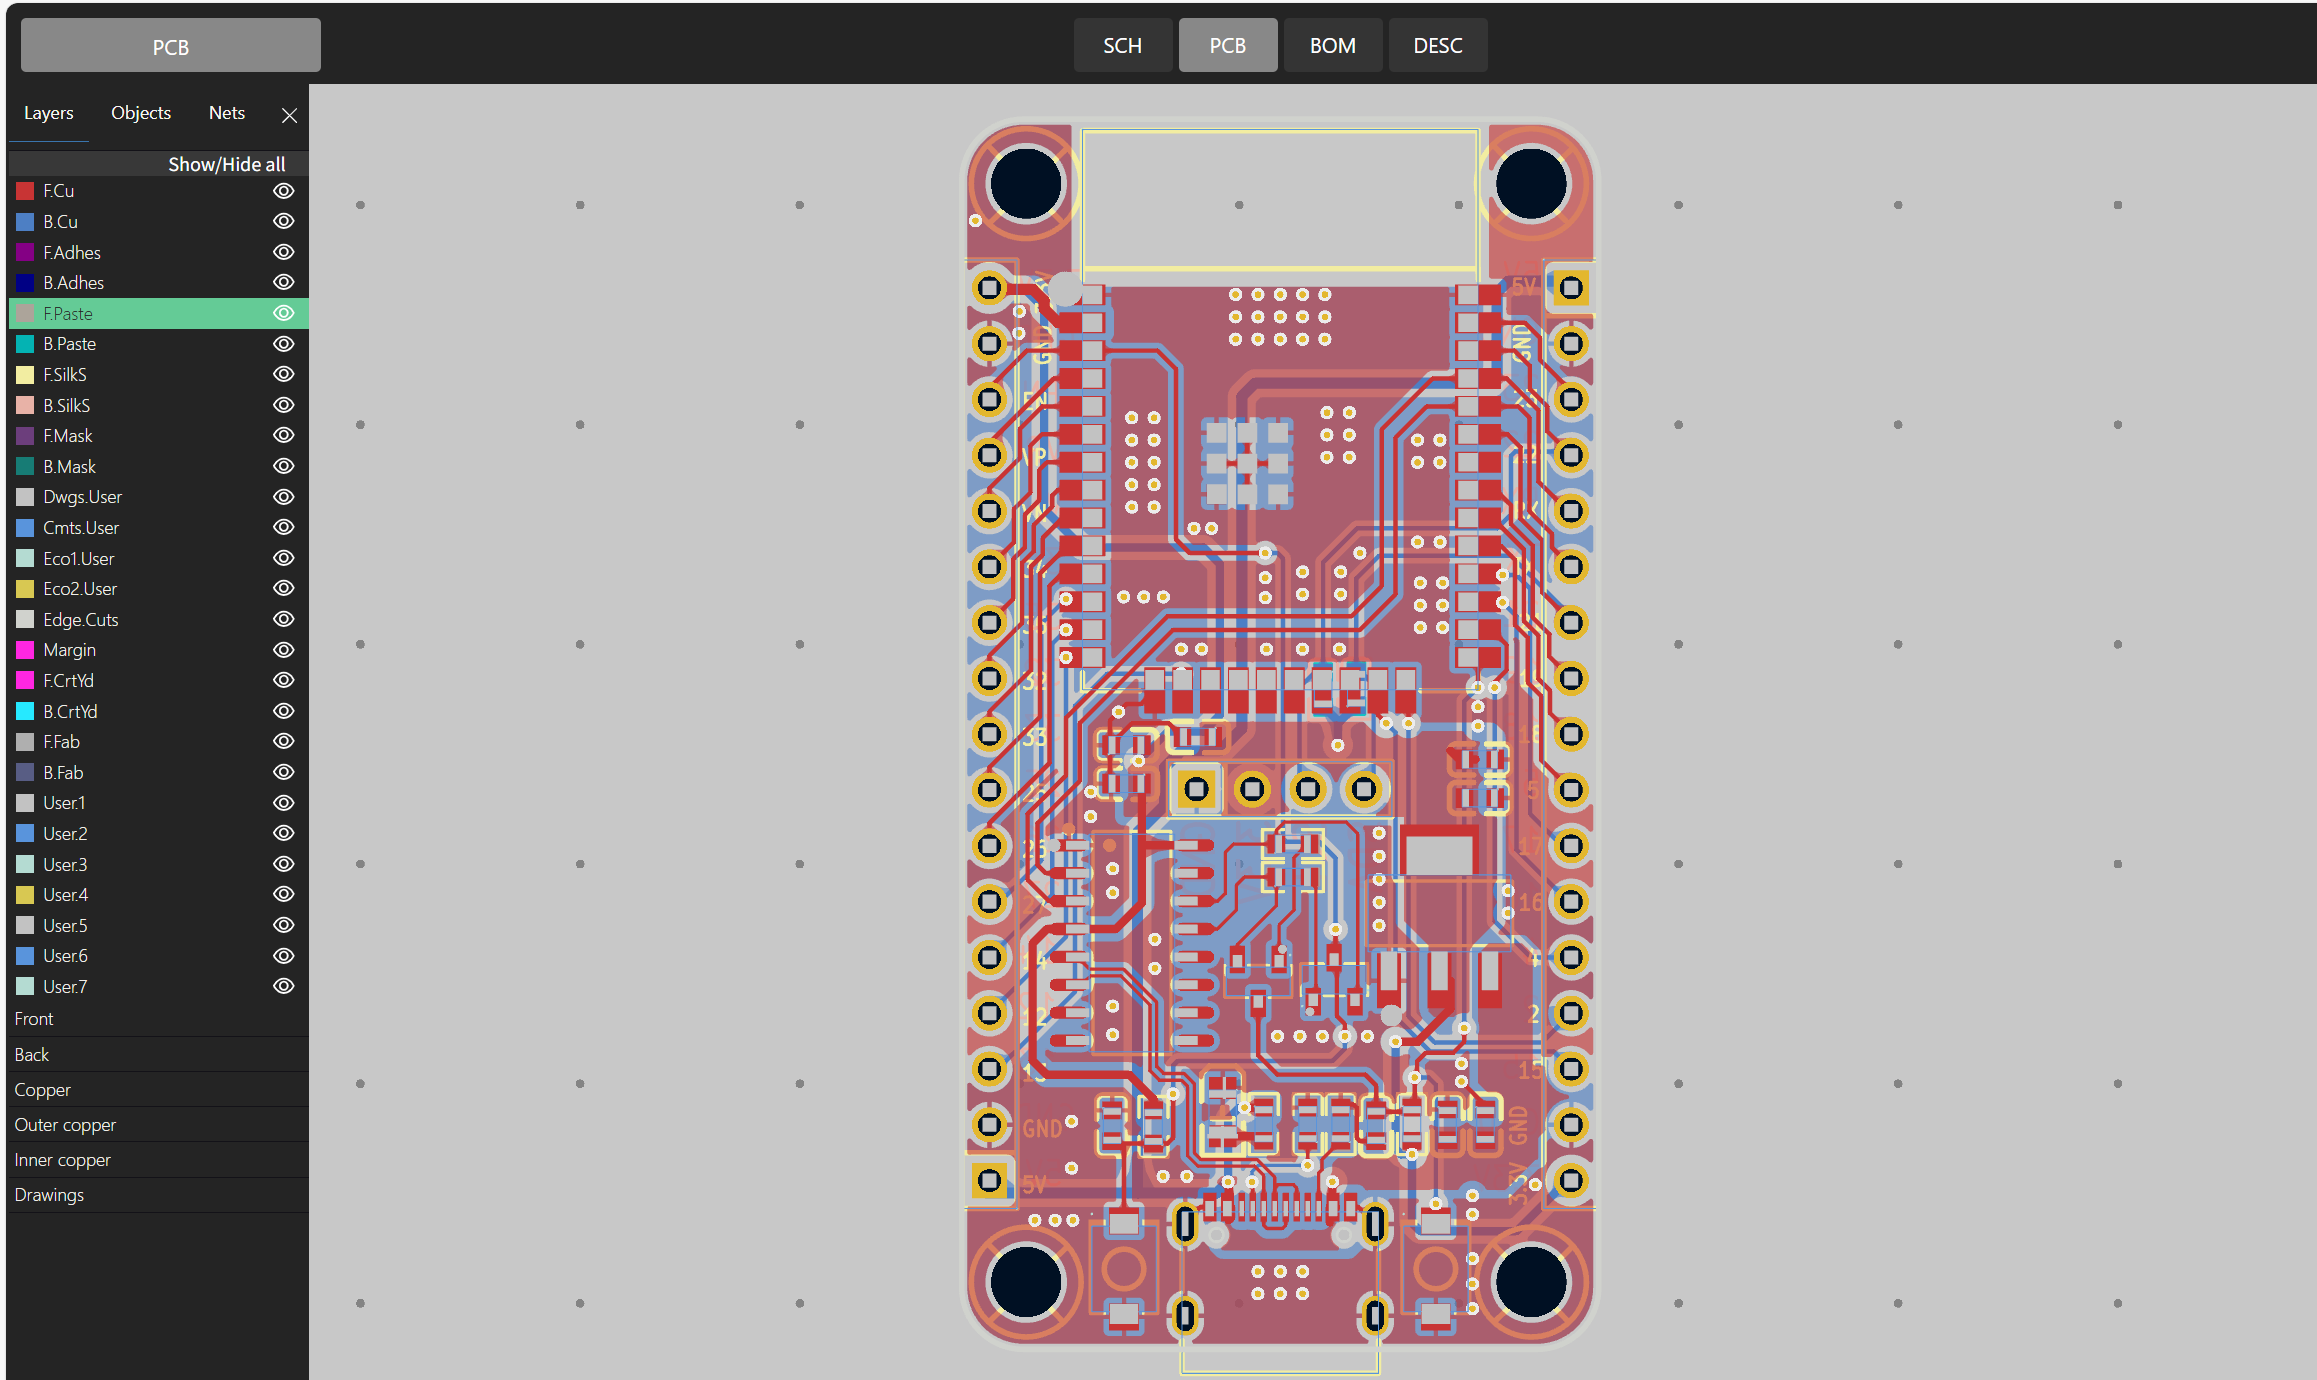Click Show/Hide all layers
Viewport: 2317px width, 1380px height.
pyautogui.click(x=226, y=164)
